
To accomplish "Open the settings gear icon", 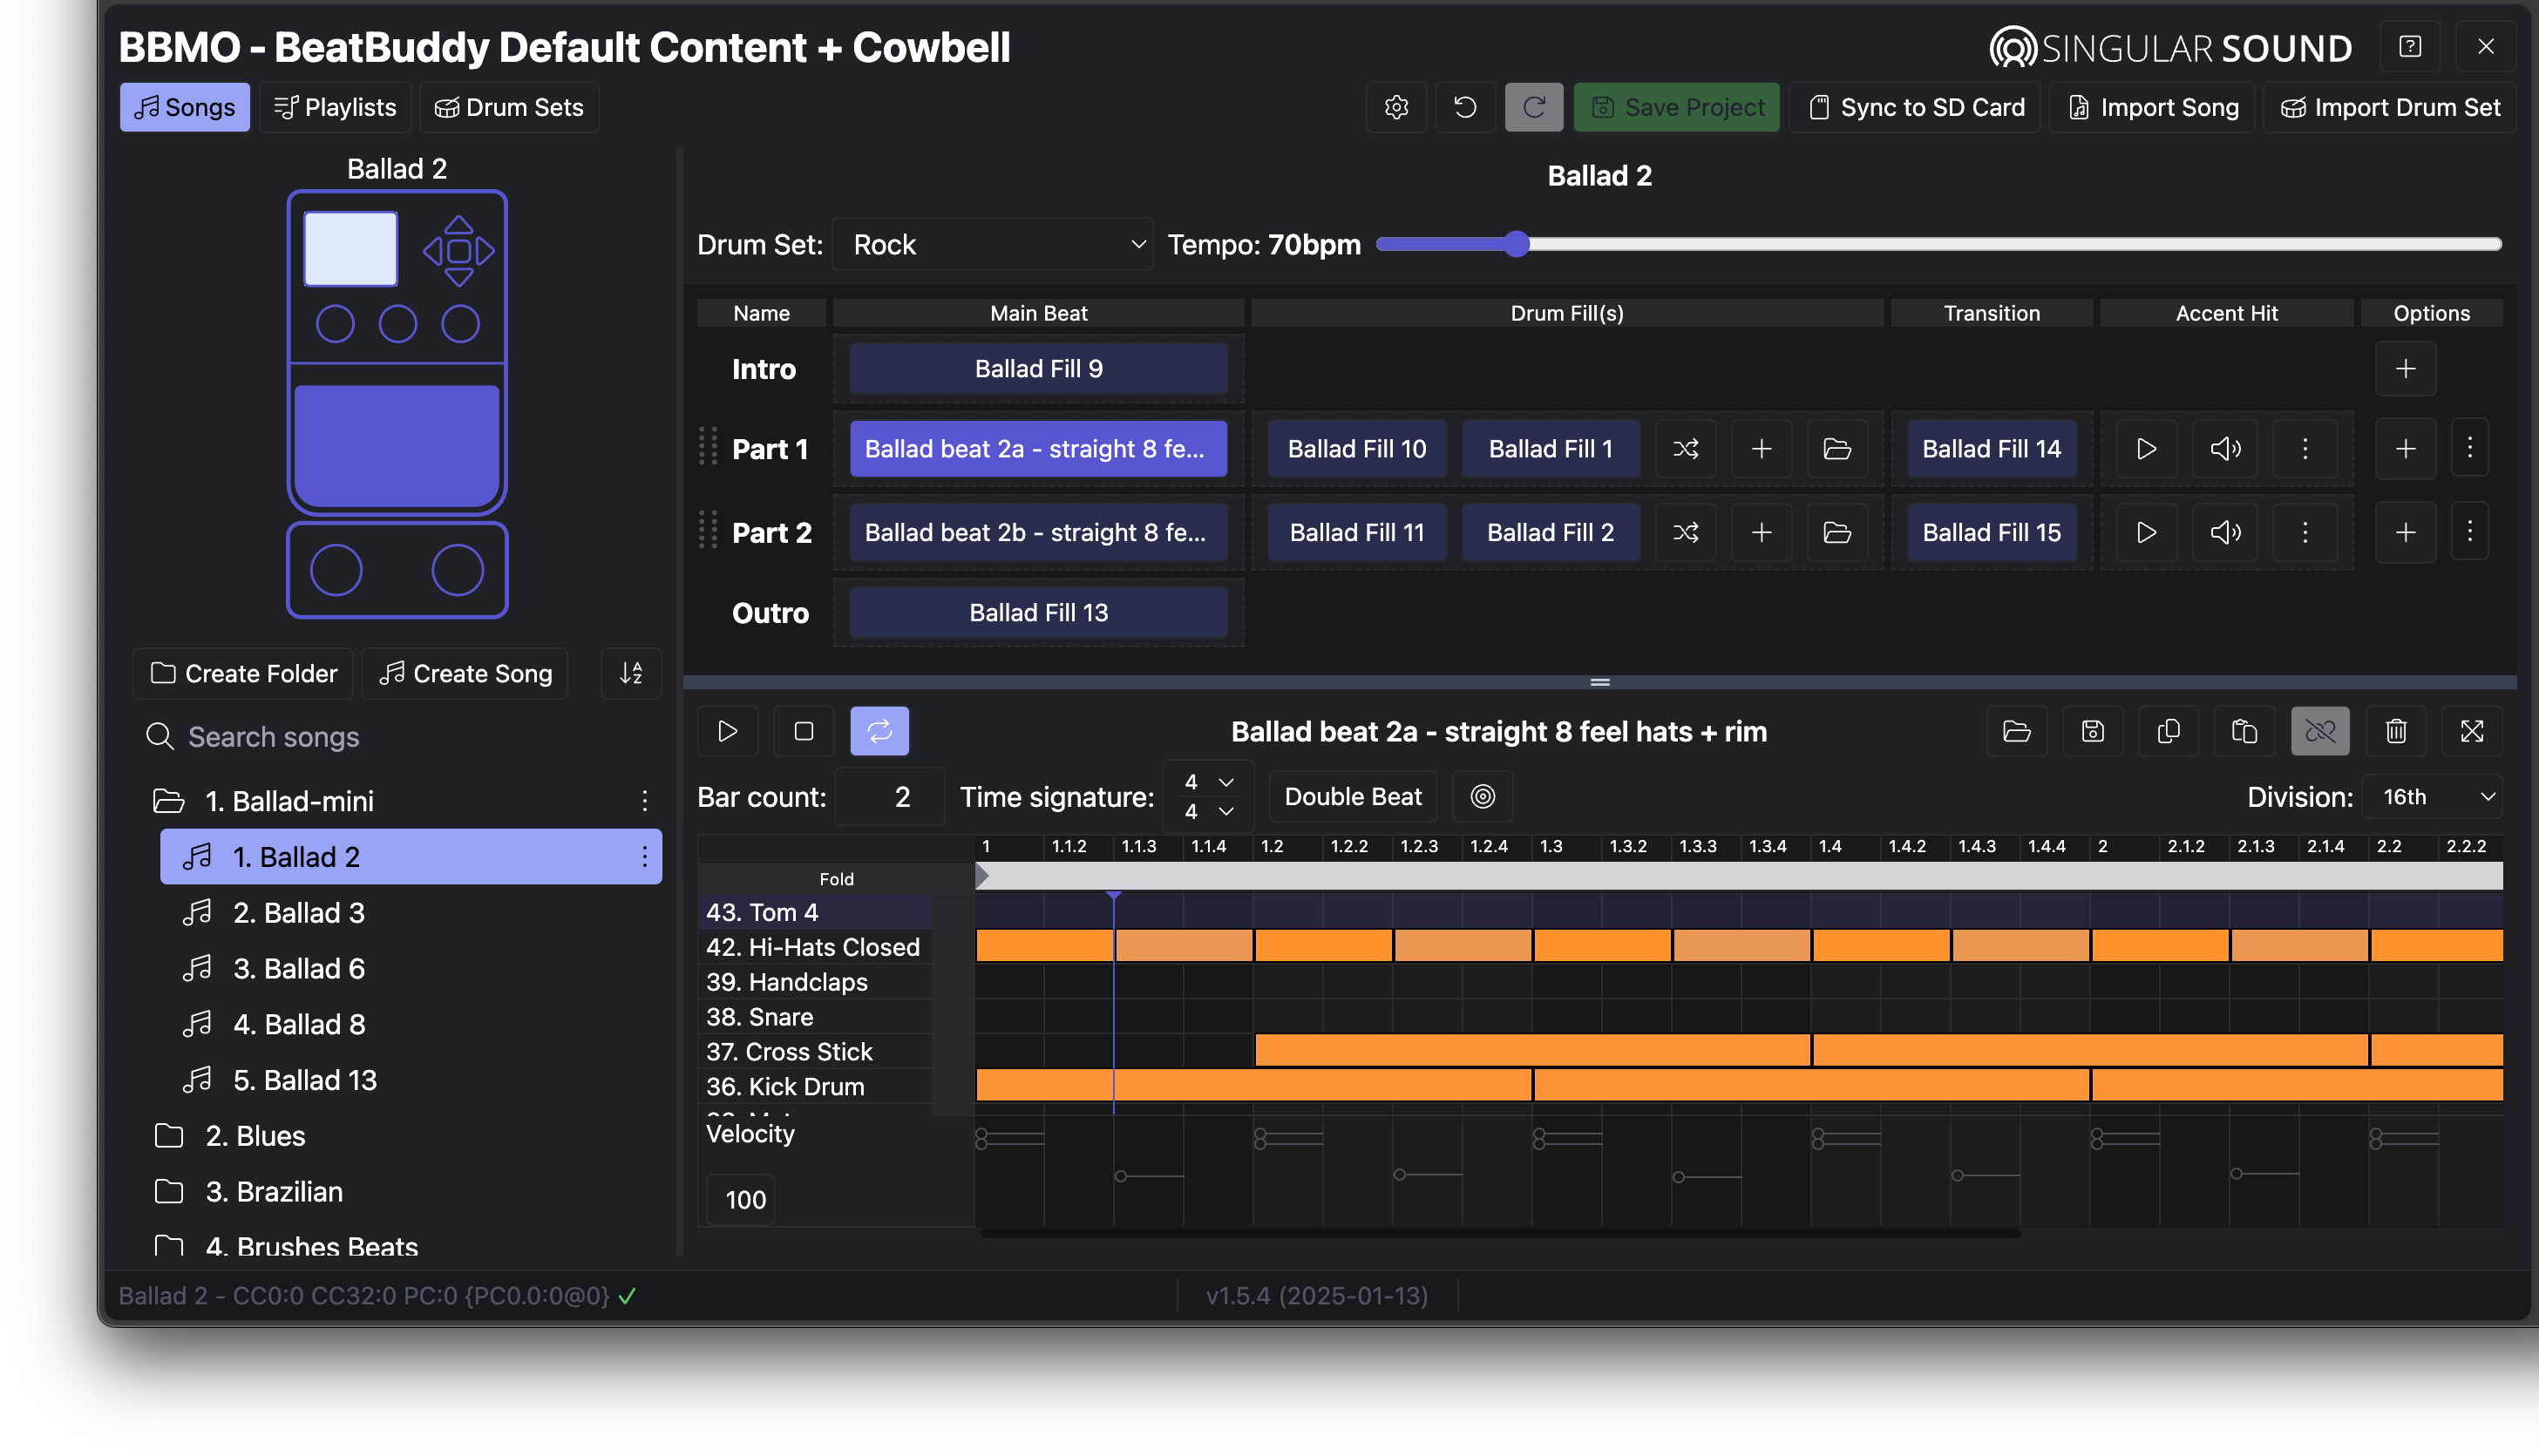I will click(x=1396, y=107).
